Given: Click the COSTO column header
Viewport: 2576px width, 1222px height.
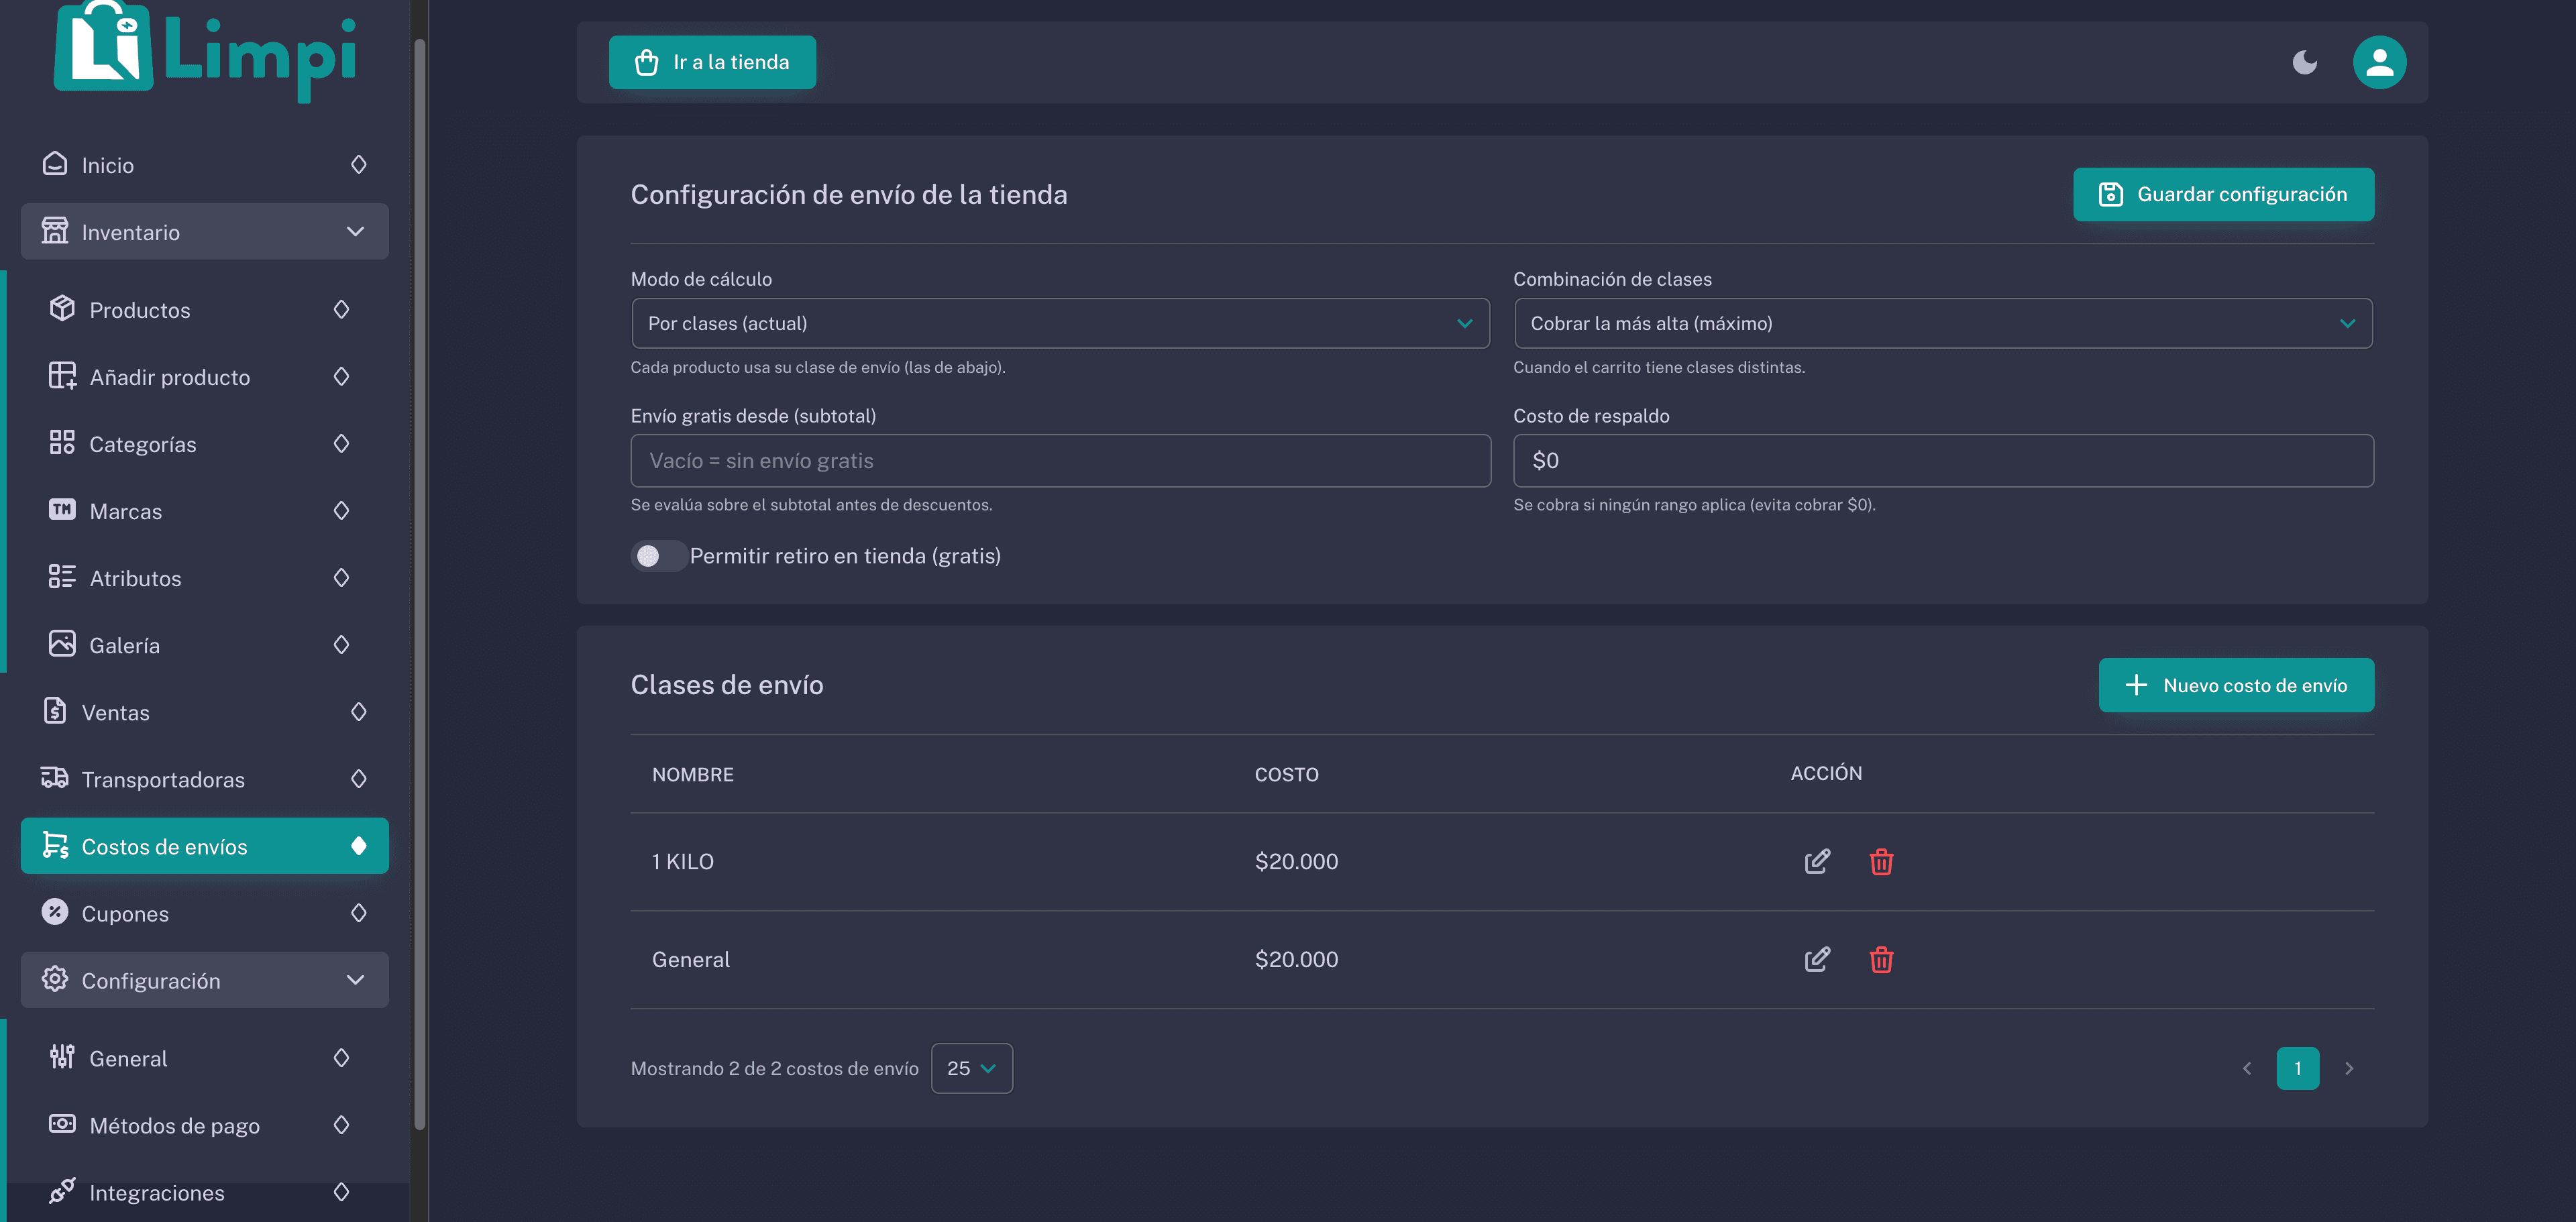Looking at the screenshot, I should [x=1286, y=774].
